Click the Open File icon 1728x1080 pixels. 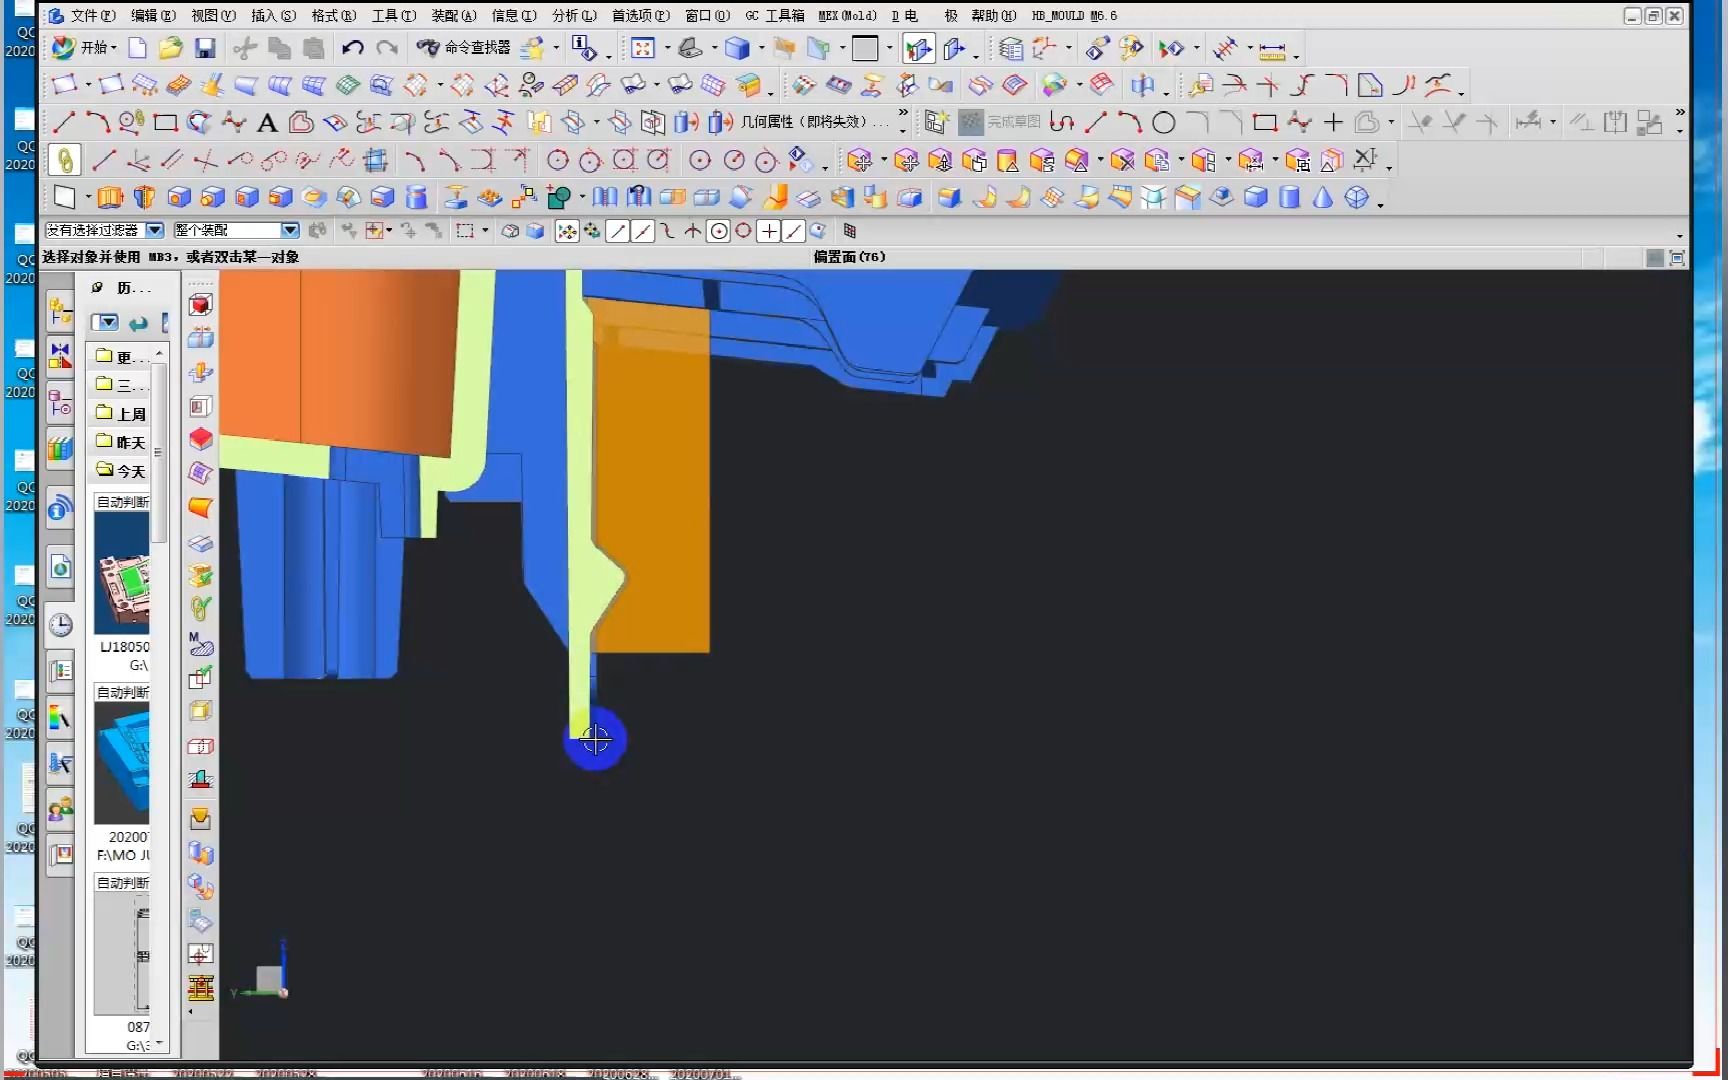tap(170, 47)
